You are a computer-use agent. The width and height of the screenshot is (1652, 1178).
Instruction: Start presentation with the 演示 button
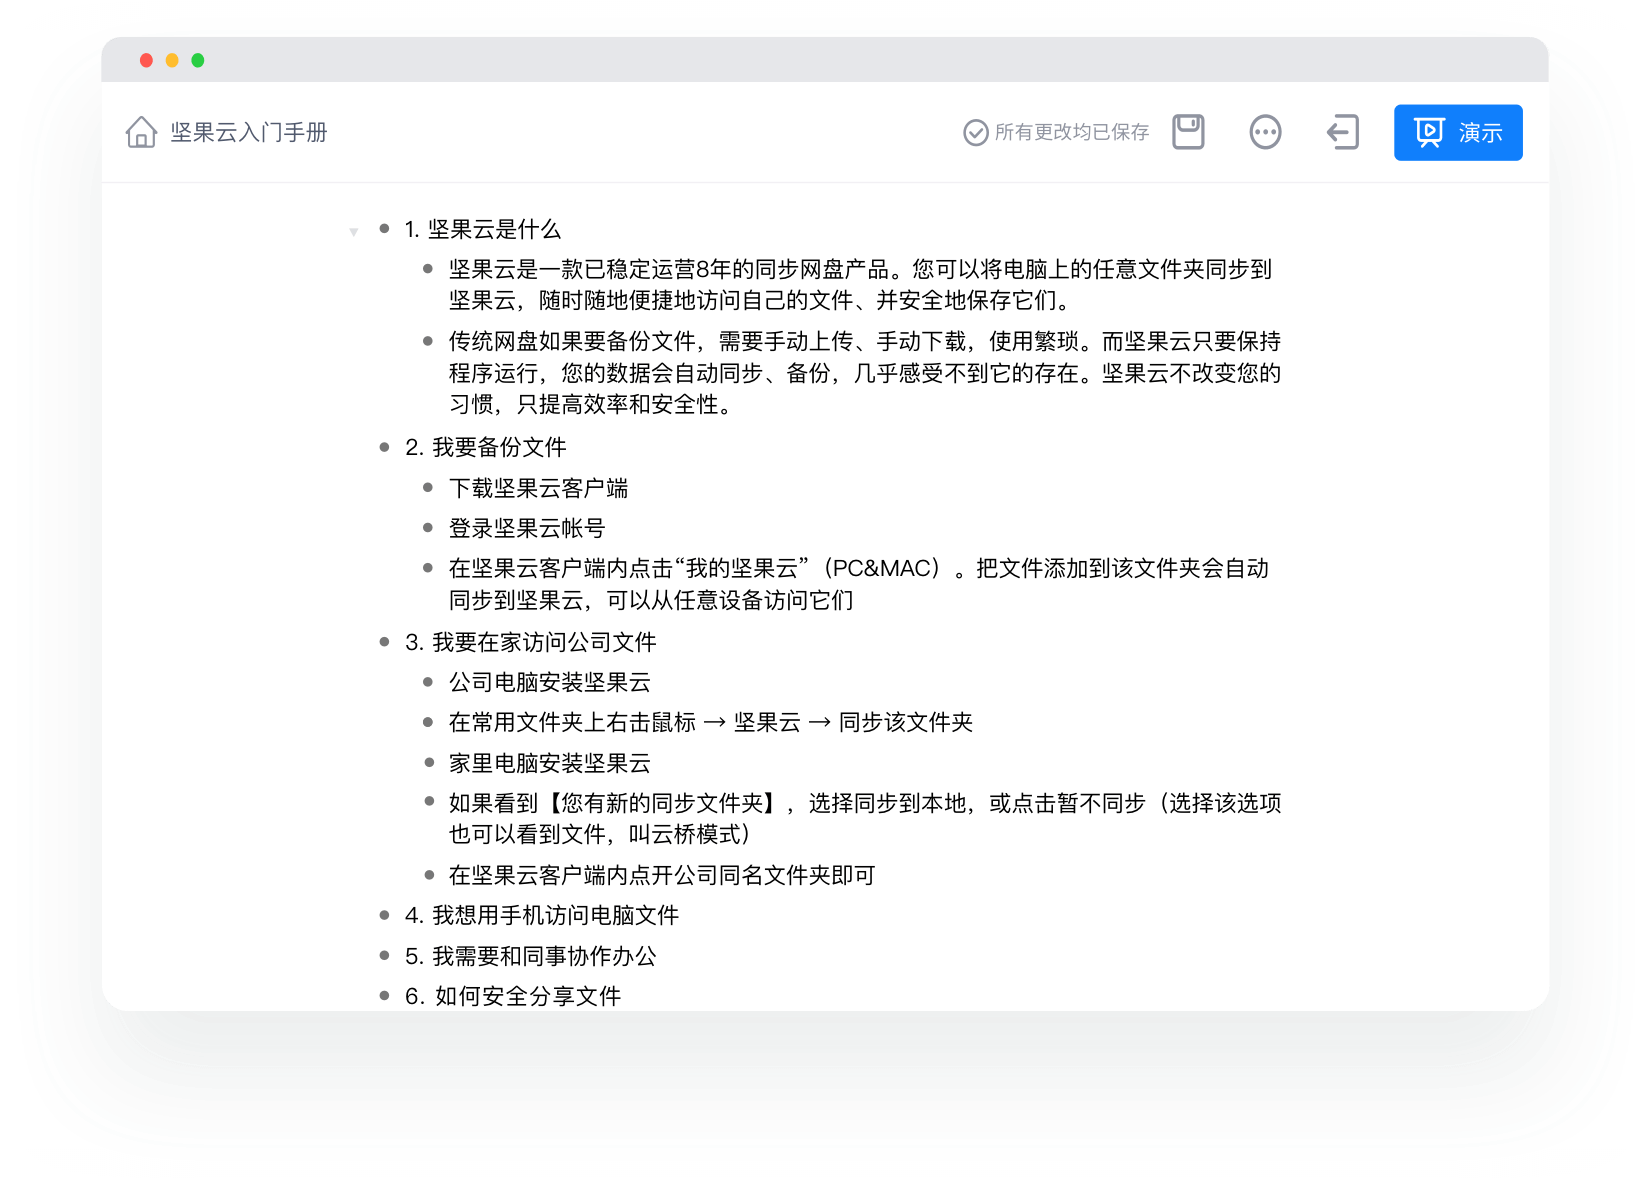coord(1457,132)
